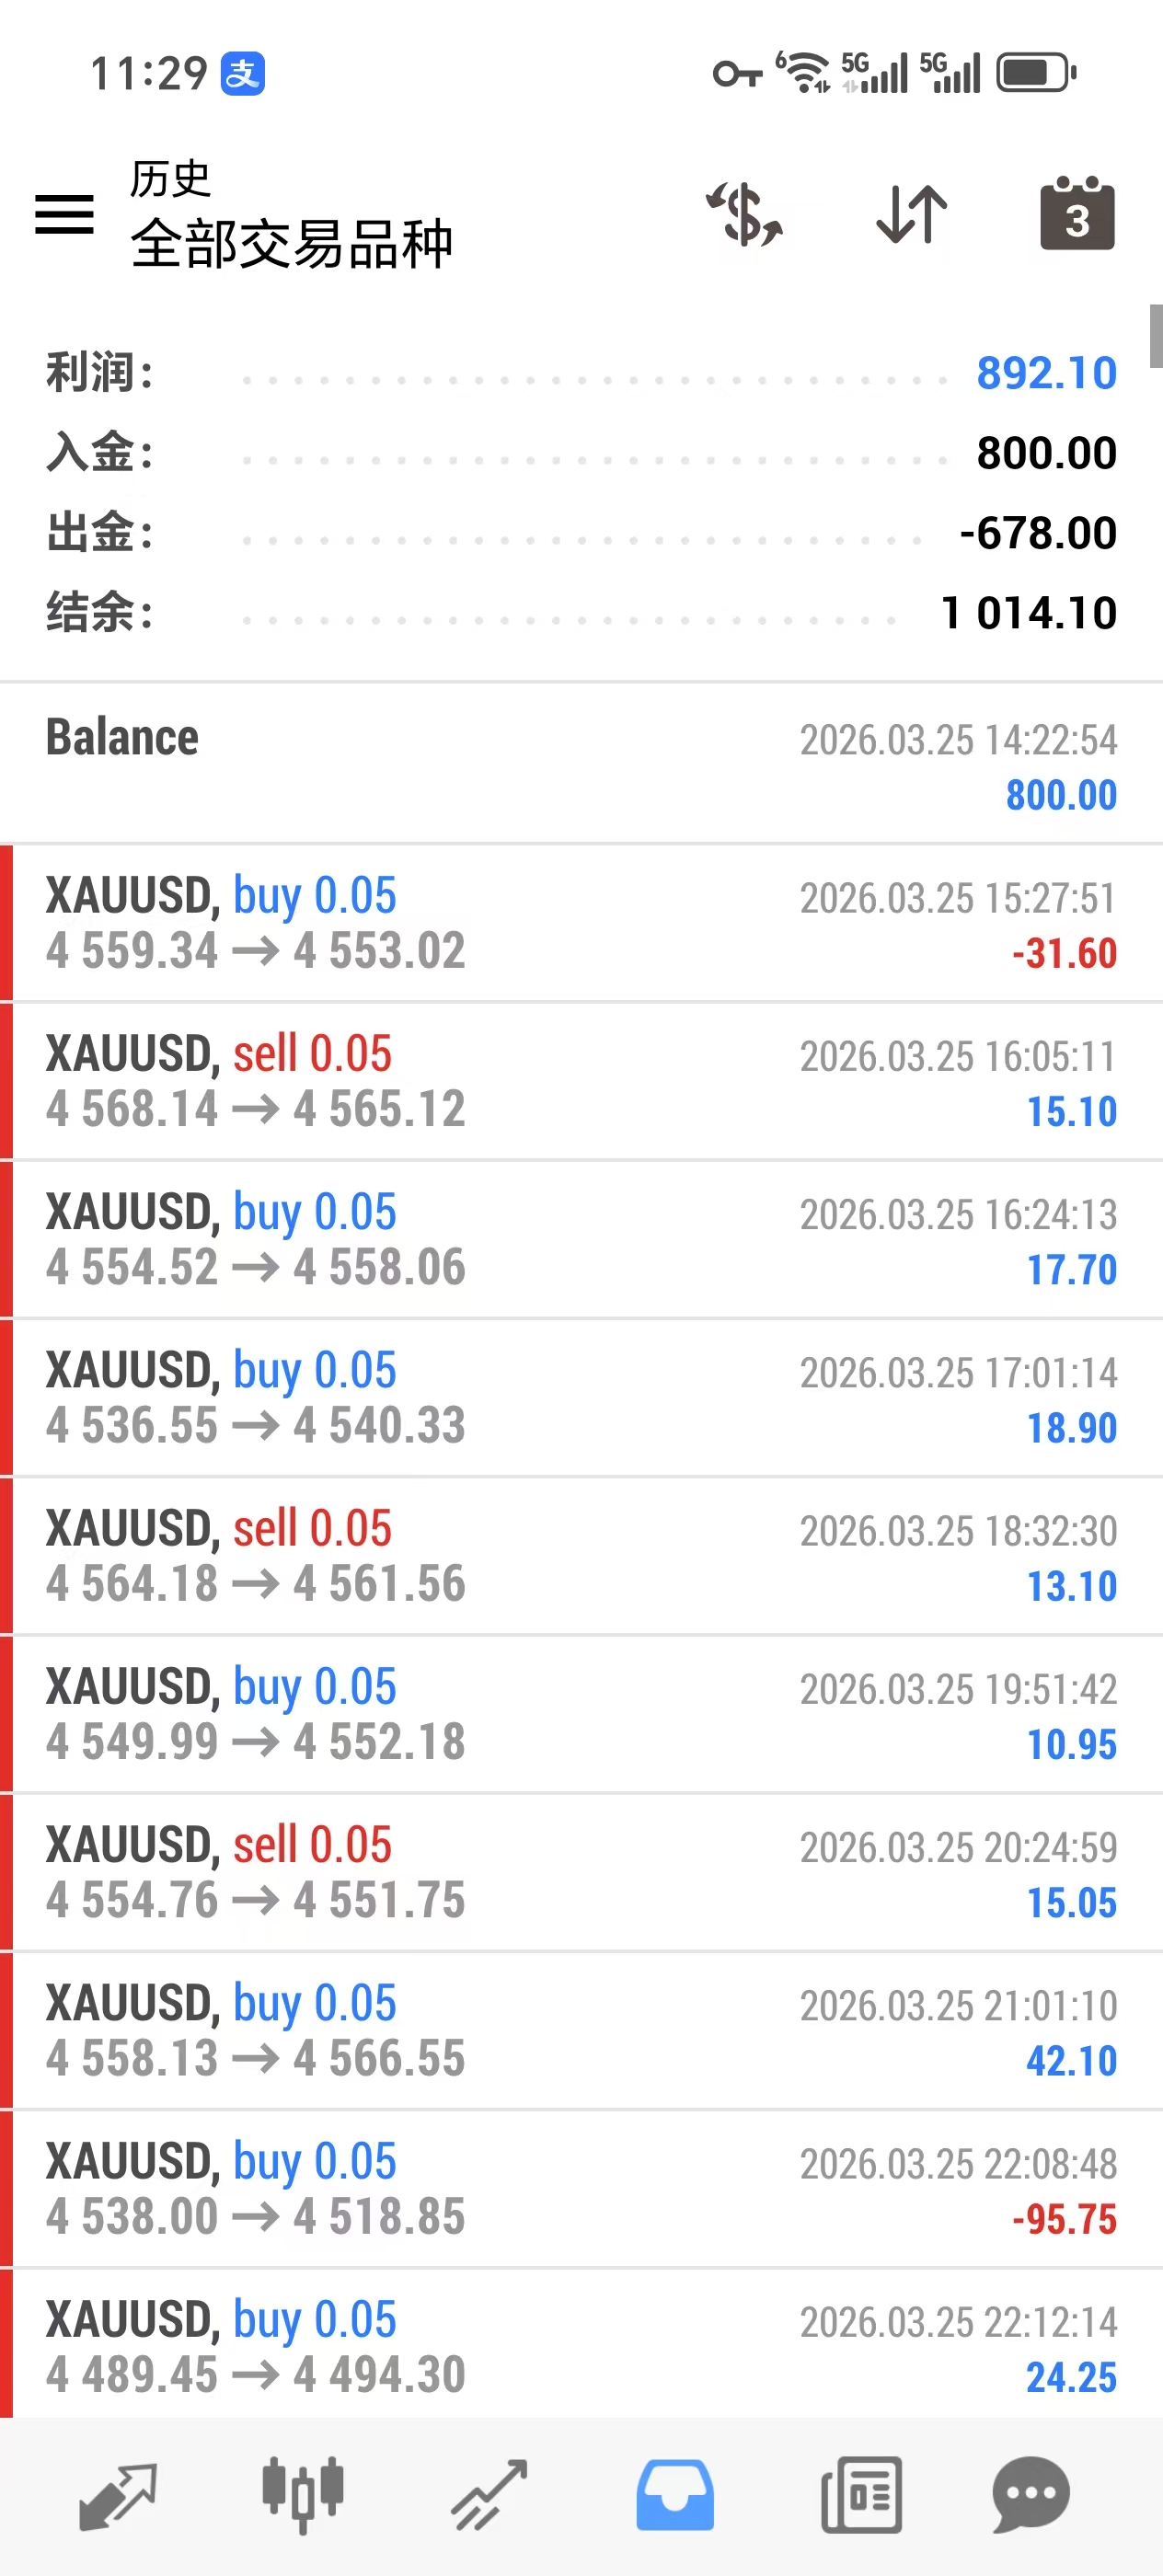1163x2576 pixels.
Task: Select XAUUSD trade with -95.75 loss
Action: (x=580, y=2189)
